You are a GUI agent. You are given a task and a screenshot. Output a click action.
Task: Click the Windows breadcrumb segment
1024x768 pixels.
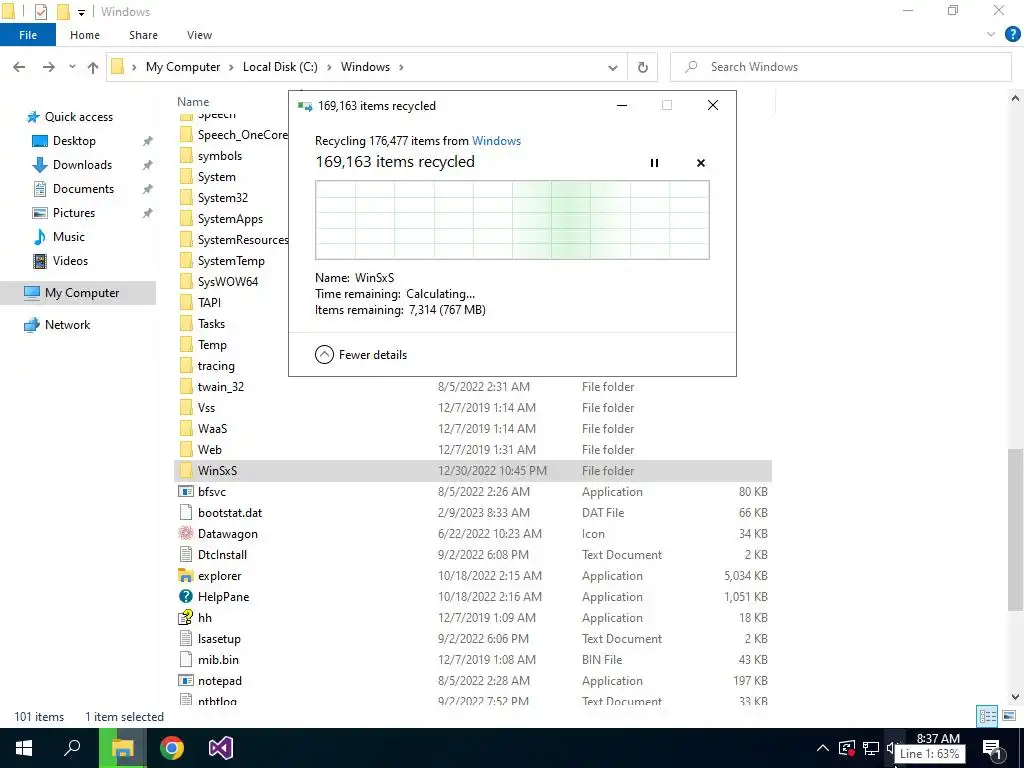(365, 67)
